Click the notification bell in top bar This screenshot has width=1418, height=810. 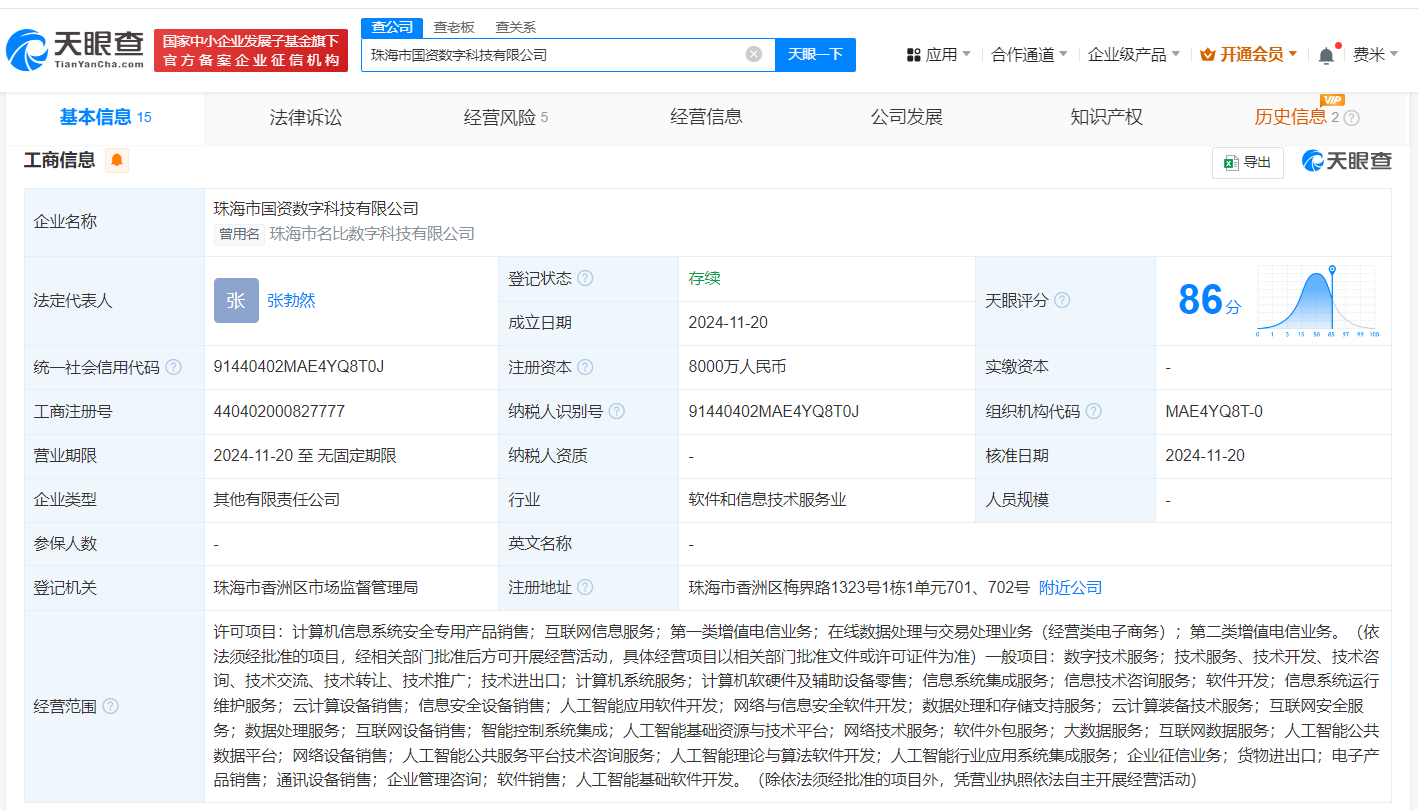[1326, 55]
